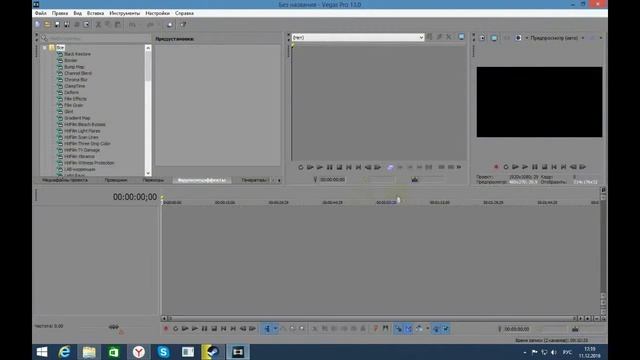
Task: Open the Auto Ripple mode dropdown arrow
Action: tap(428, 329)
